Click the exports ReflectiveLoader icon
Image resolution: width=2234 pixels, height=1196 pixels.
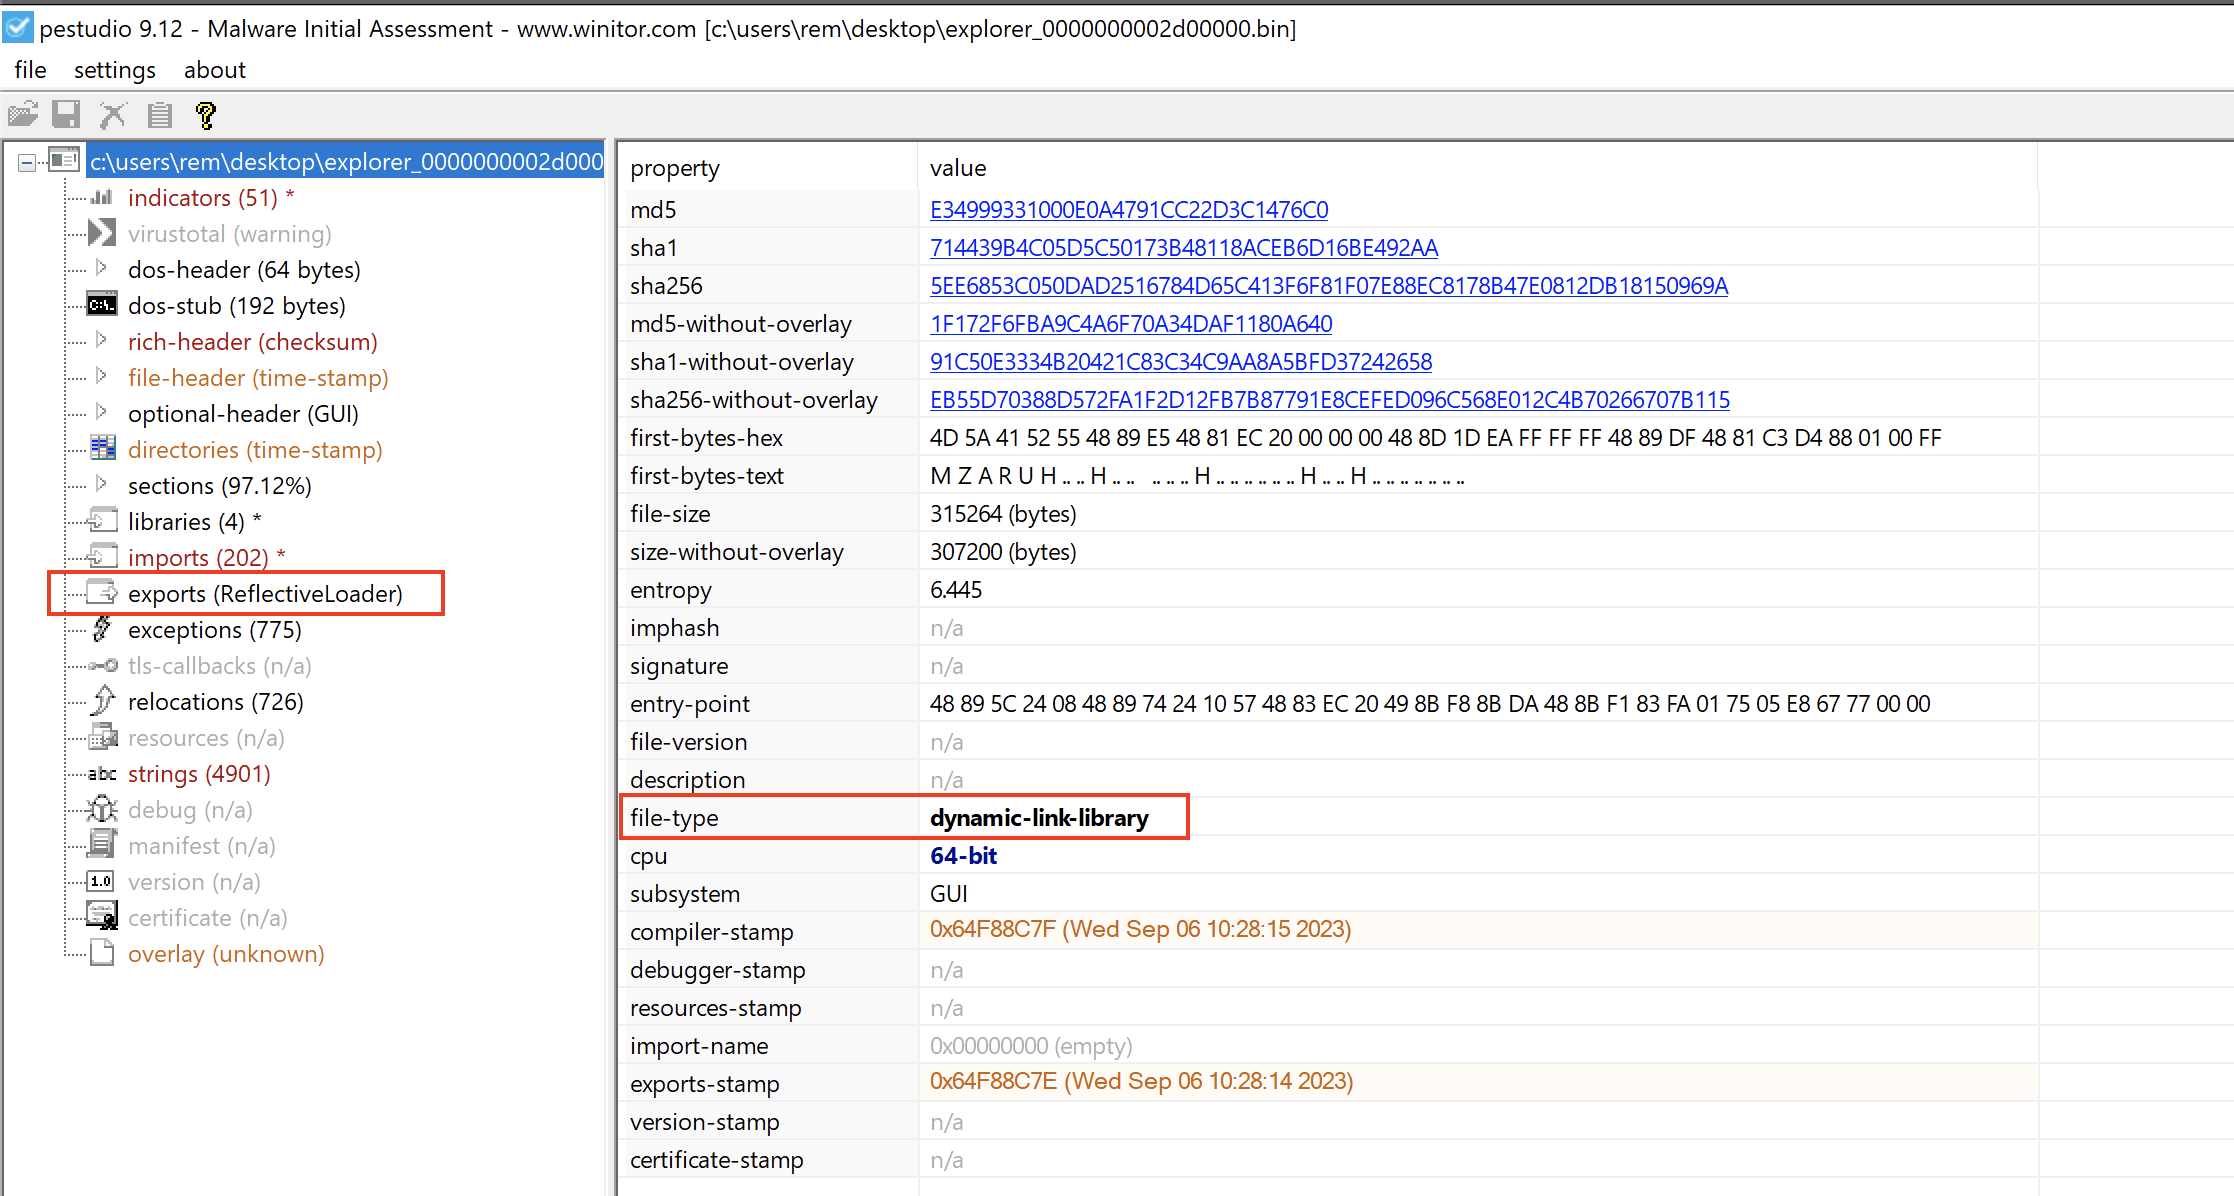[102, 593]
